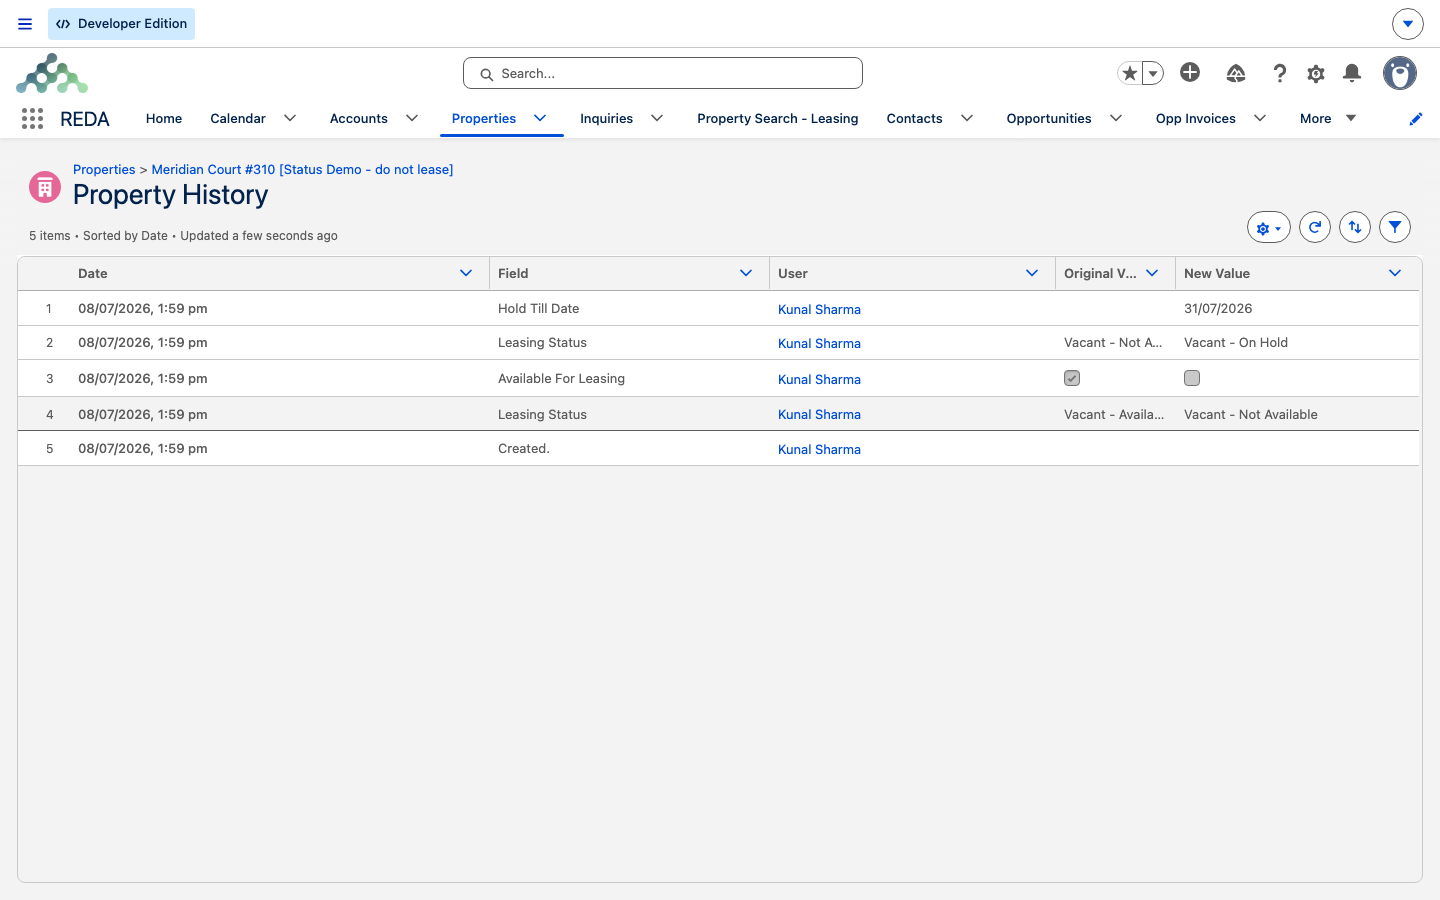The height and width of the screenshot is (900, 1440).
Task: Expand the Date column header menu
Action: point(466,273)
